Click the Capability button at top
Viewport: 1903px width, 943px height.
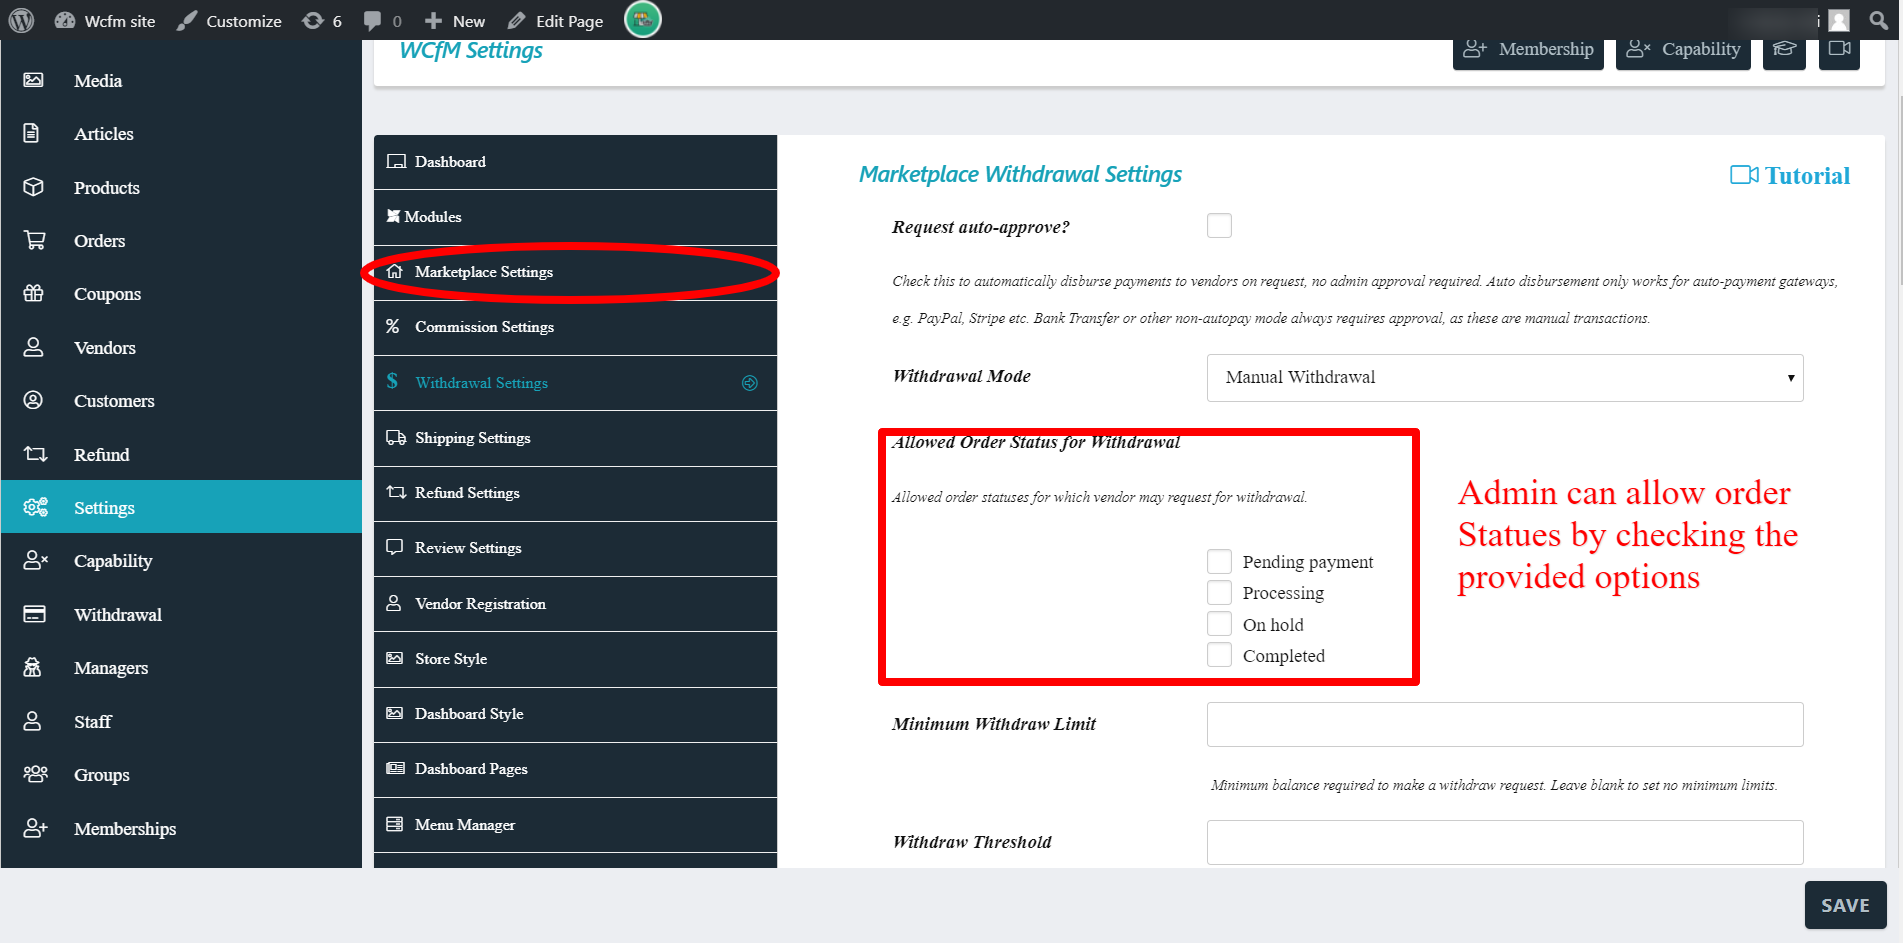[x=1683, y=50]
